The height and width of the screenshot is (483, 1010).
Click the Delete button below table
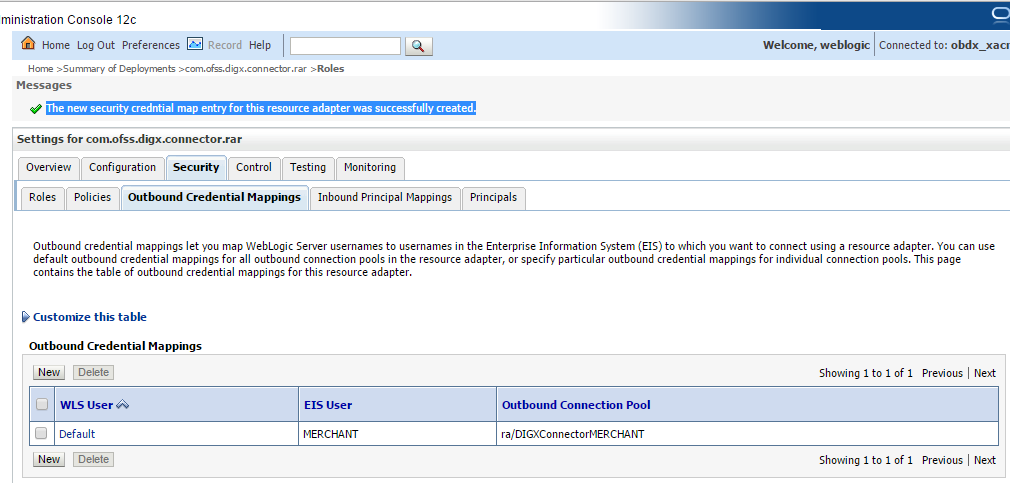93,459
